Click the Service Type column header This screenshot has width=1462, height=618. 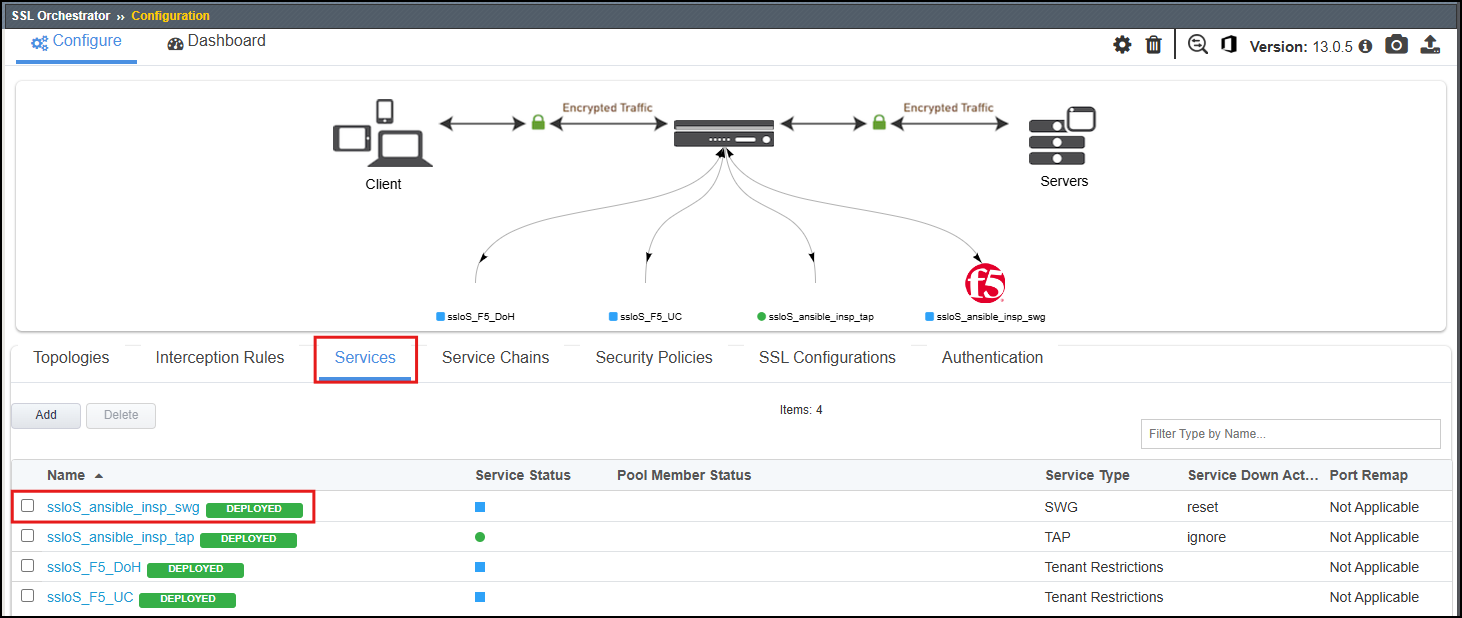[1087, 475]
